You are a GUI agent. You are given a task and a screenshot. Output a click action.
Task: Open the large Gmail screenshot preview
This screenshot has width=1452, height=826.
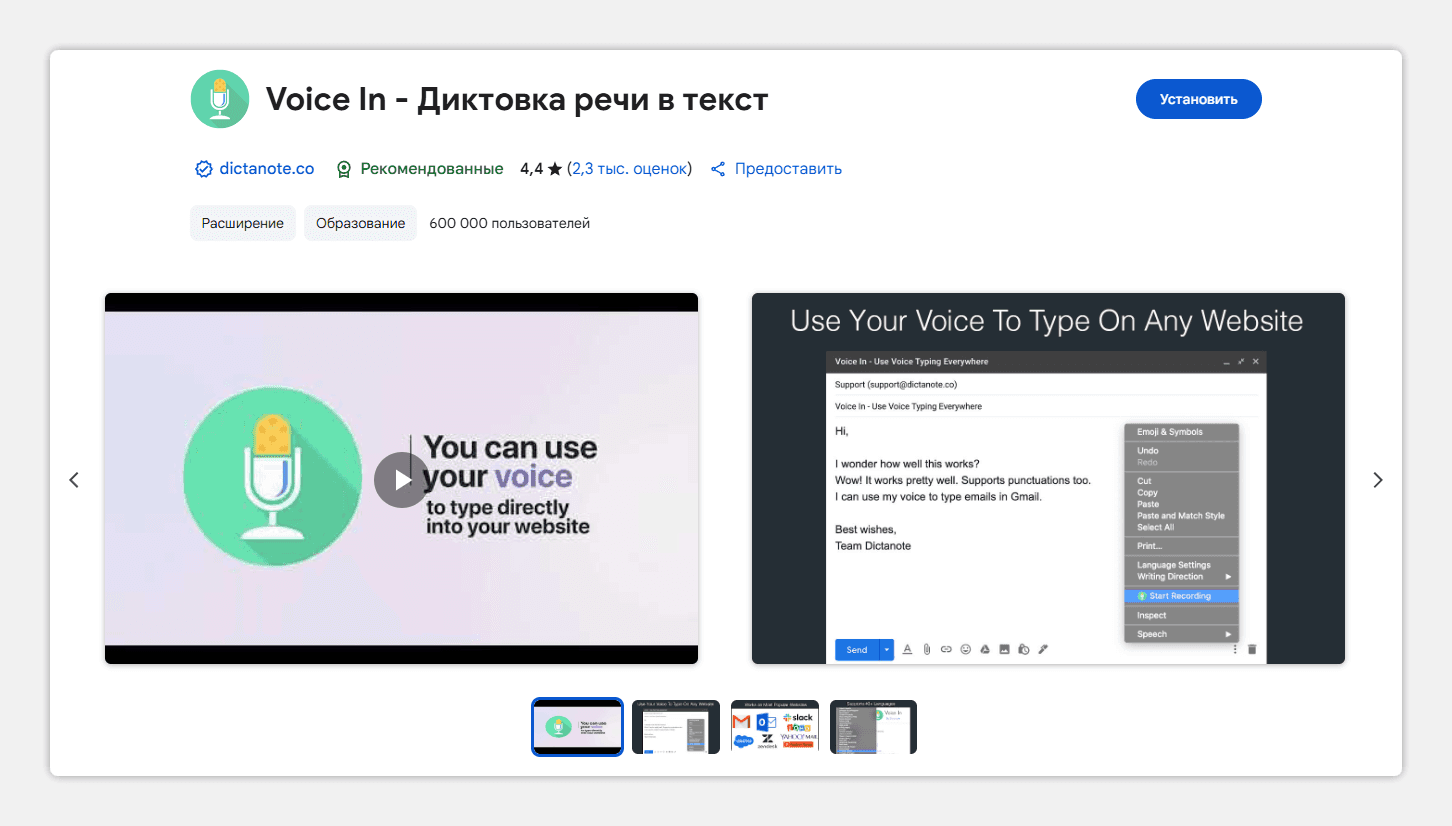tap(1048, 478)
